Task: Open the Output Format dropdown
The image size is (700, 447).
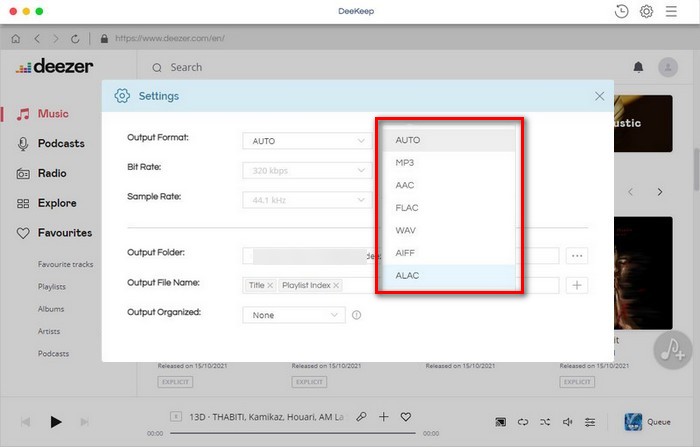Action: (307, 141)
